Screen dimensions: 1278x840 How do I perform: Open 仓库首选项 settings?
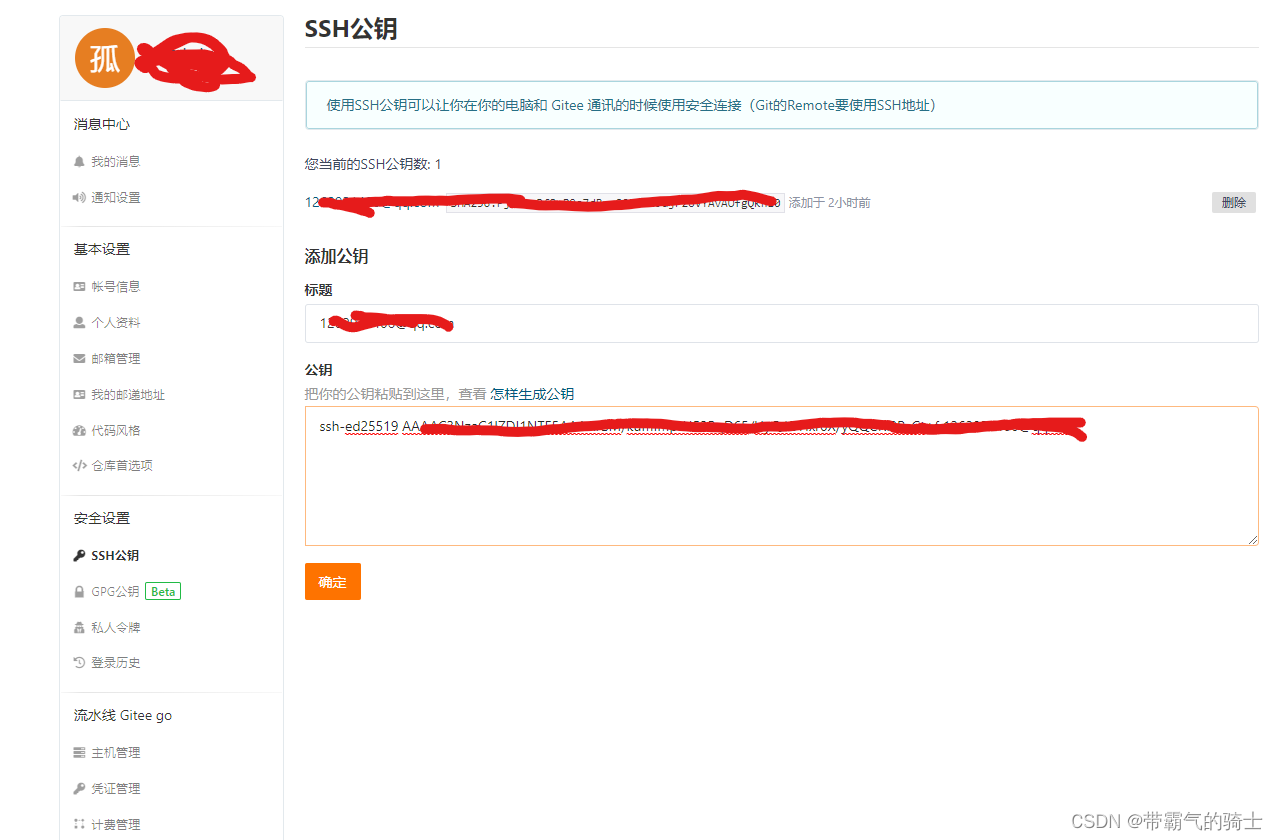(122, 465)
